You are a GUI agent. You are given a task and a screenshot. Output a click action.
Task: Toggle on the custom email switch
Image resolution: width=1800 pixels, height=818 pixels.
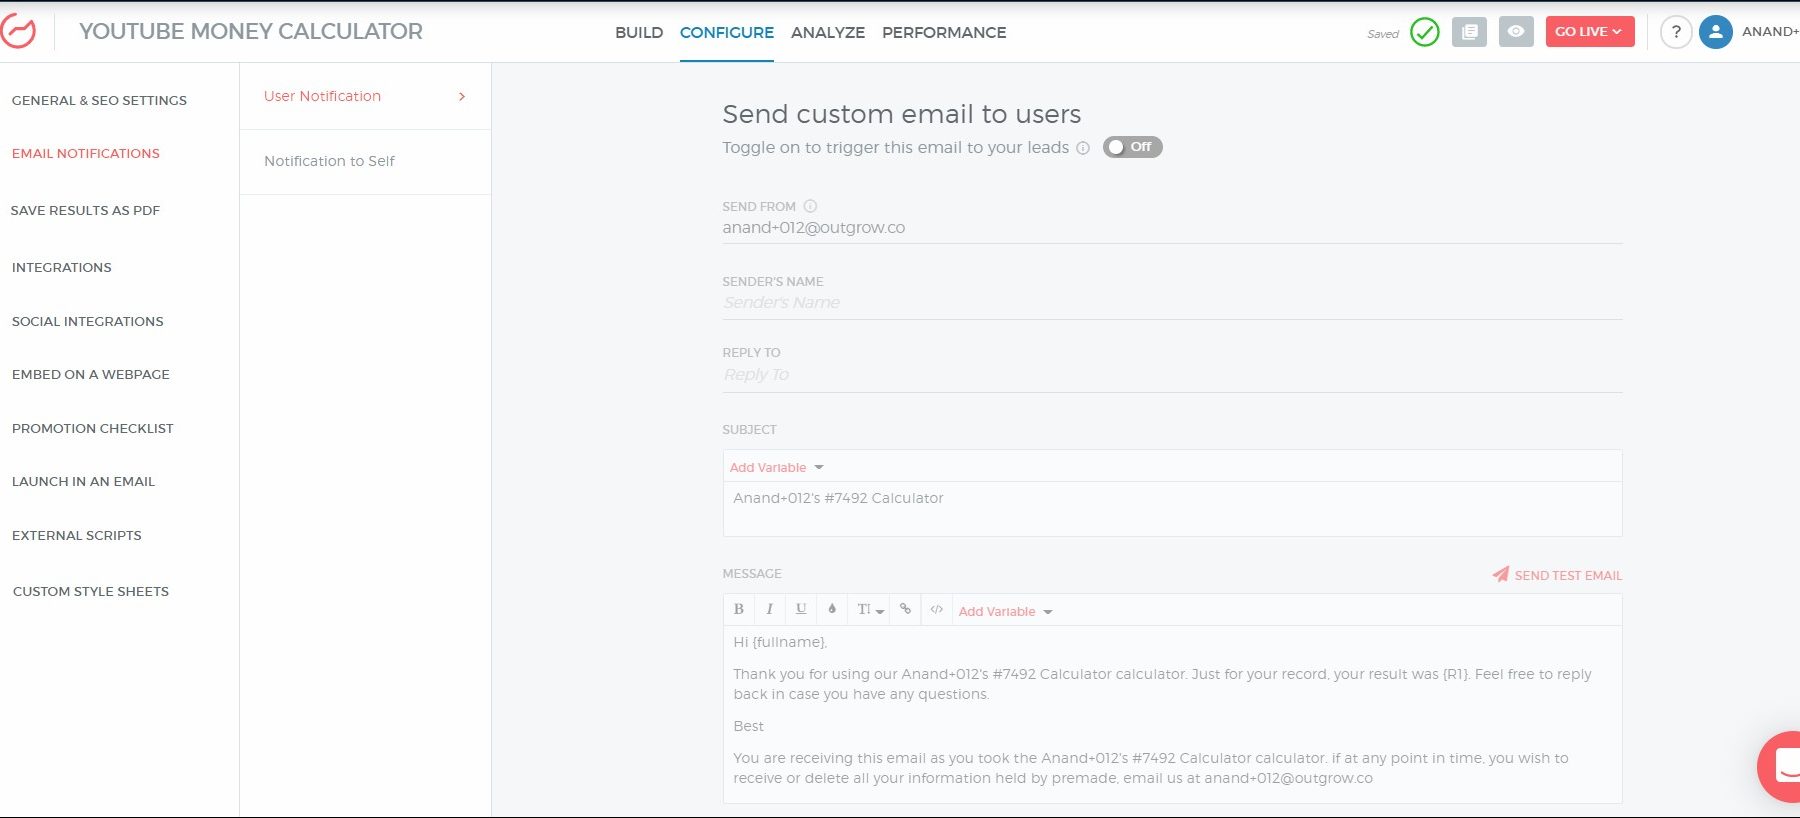1132,147
